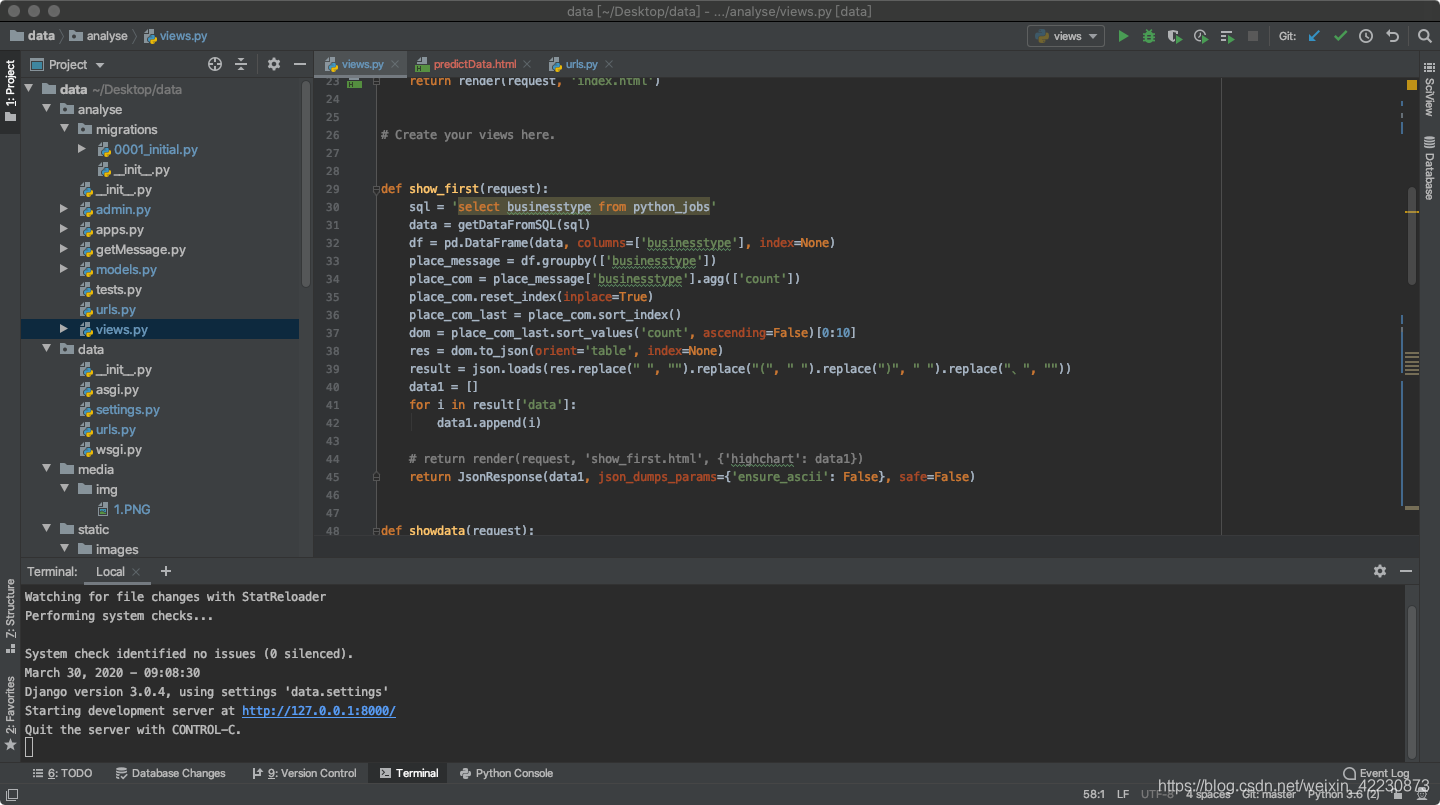Open the views run configuration dropdown

pyautogui.click(x=1066, y=36)
